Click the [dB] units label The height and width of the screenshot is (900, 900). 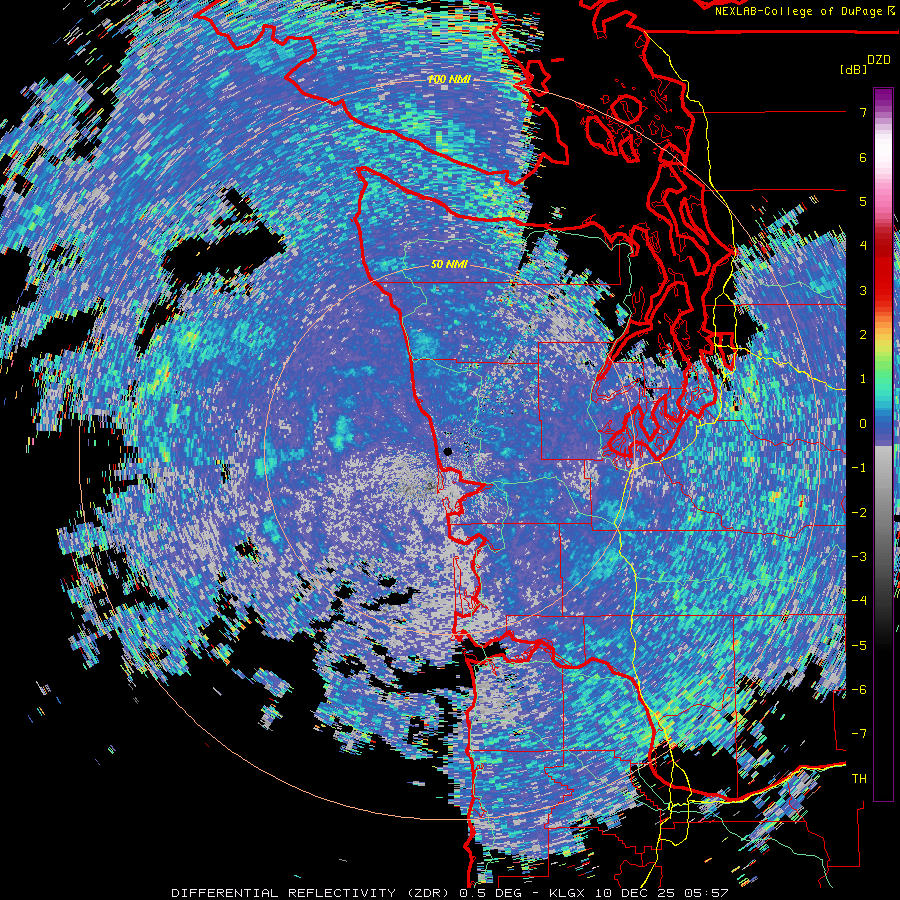click(853, 69)
